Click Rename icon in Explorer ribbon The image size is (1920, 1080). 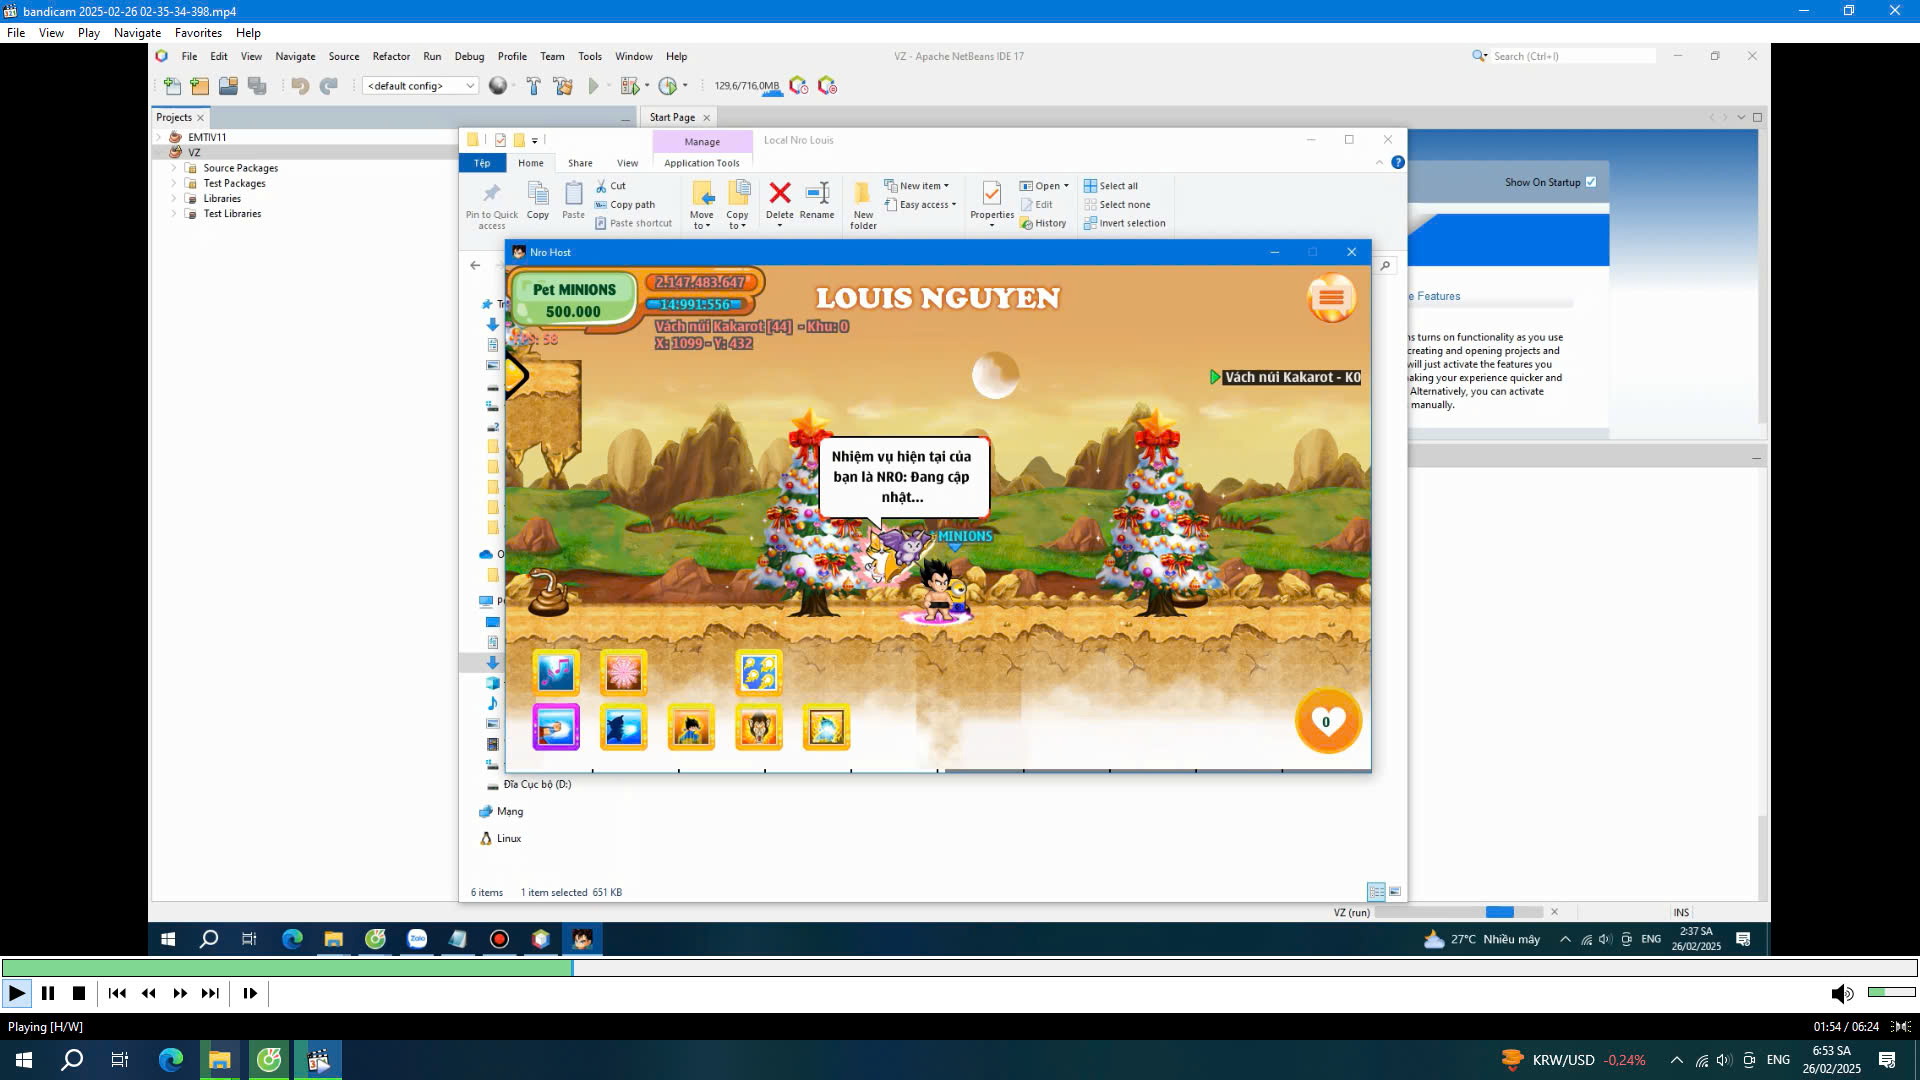click(x=817, y=200)
